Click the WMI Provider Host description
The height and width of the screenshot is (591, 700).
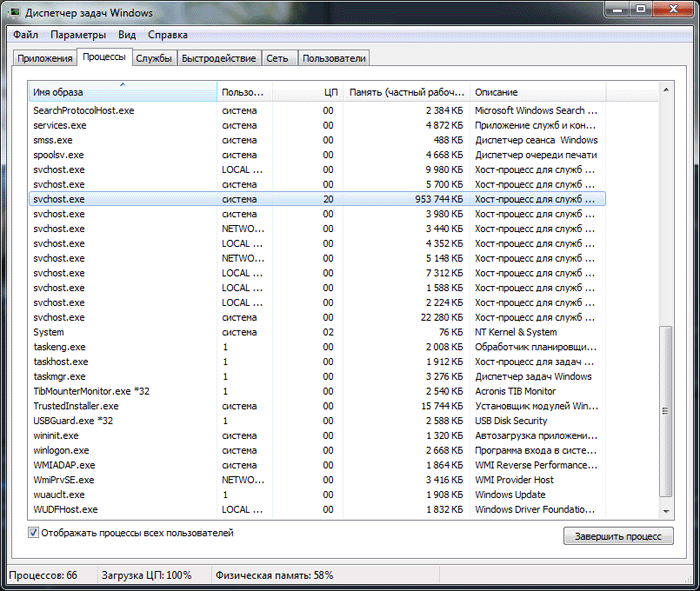514,479
